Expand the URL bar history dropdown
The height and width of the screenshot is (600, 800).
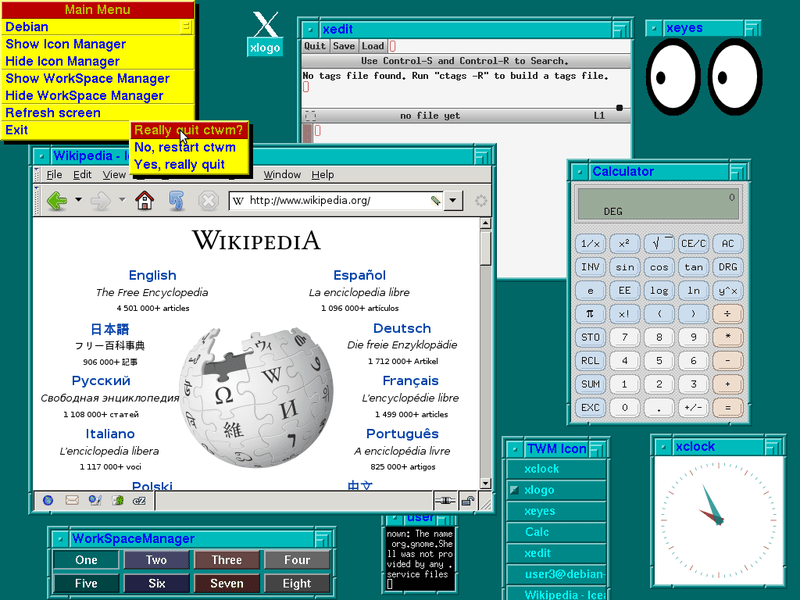coord(453,200)
